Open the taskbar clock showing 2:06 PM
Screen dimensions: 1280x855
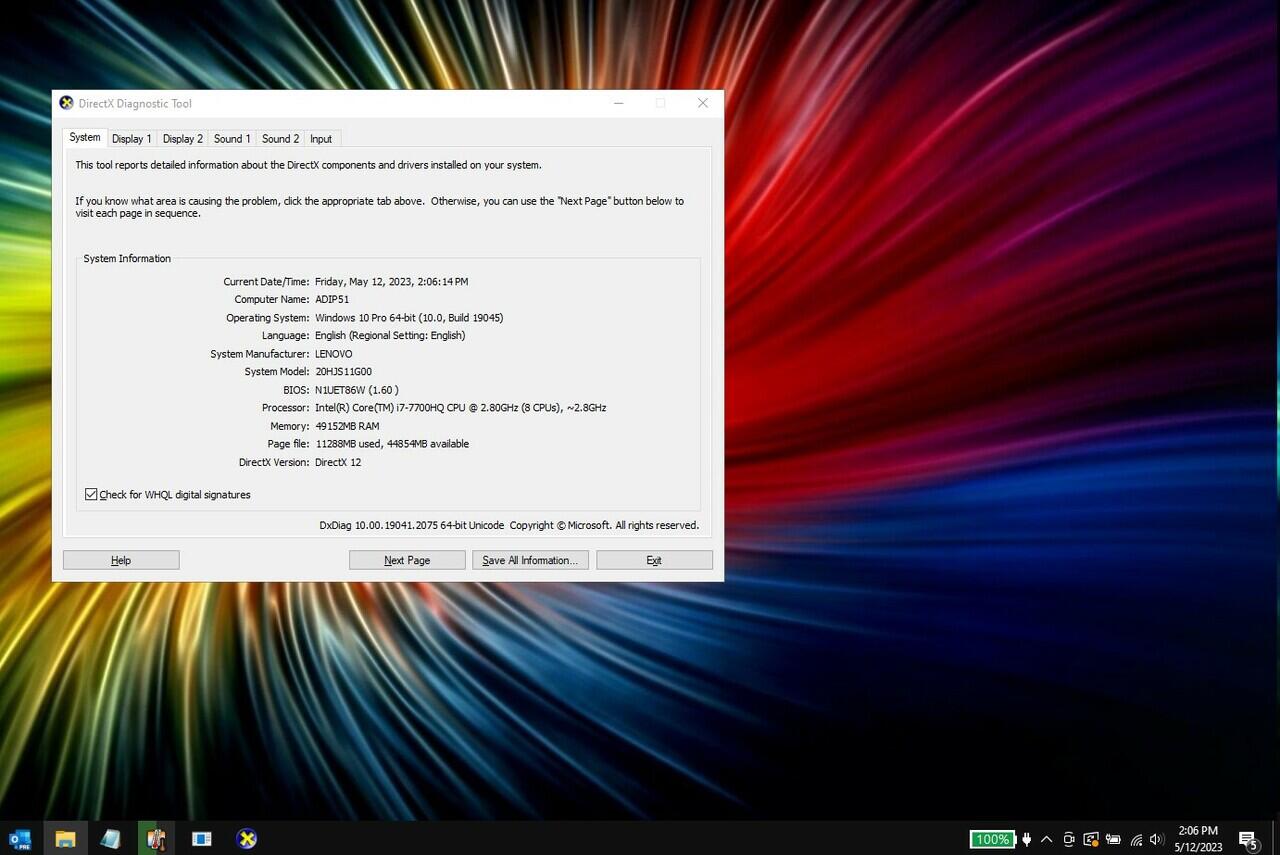coord(1198,839)
